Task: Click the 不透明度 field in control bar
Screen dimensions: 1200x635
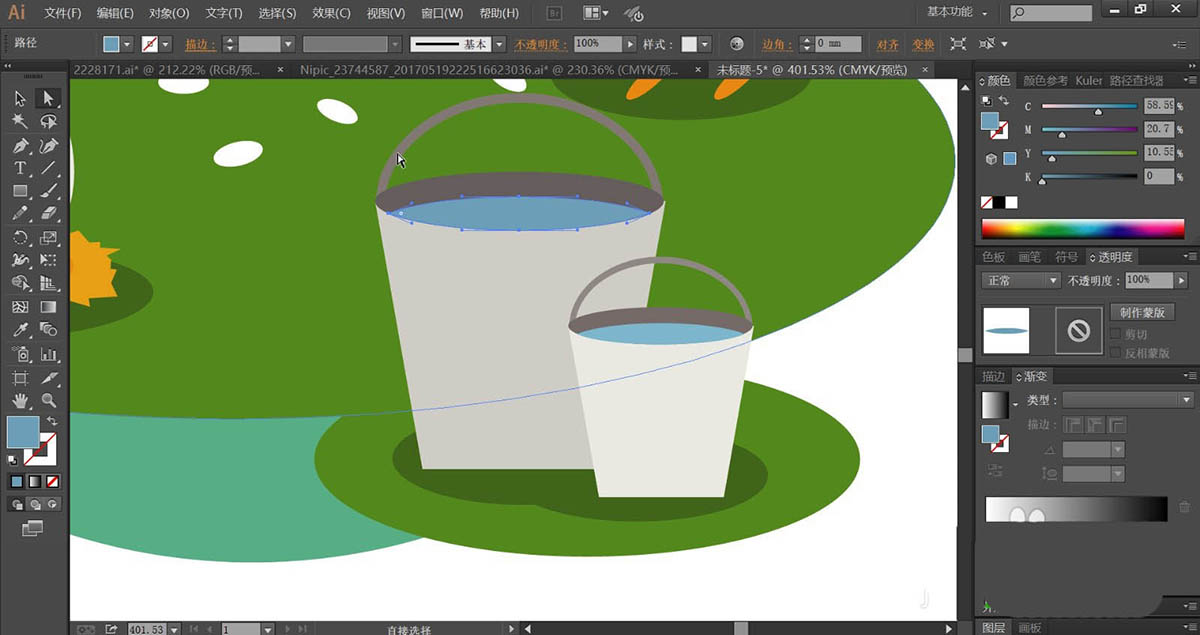Action: pos(598,45)
